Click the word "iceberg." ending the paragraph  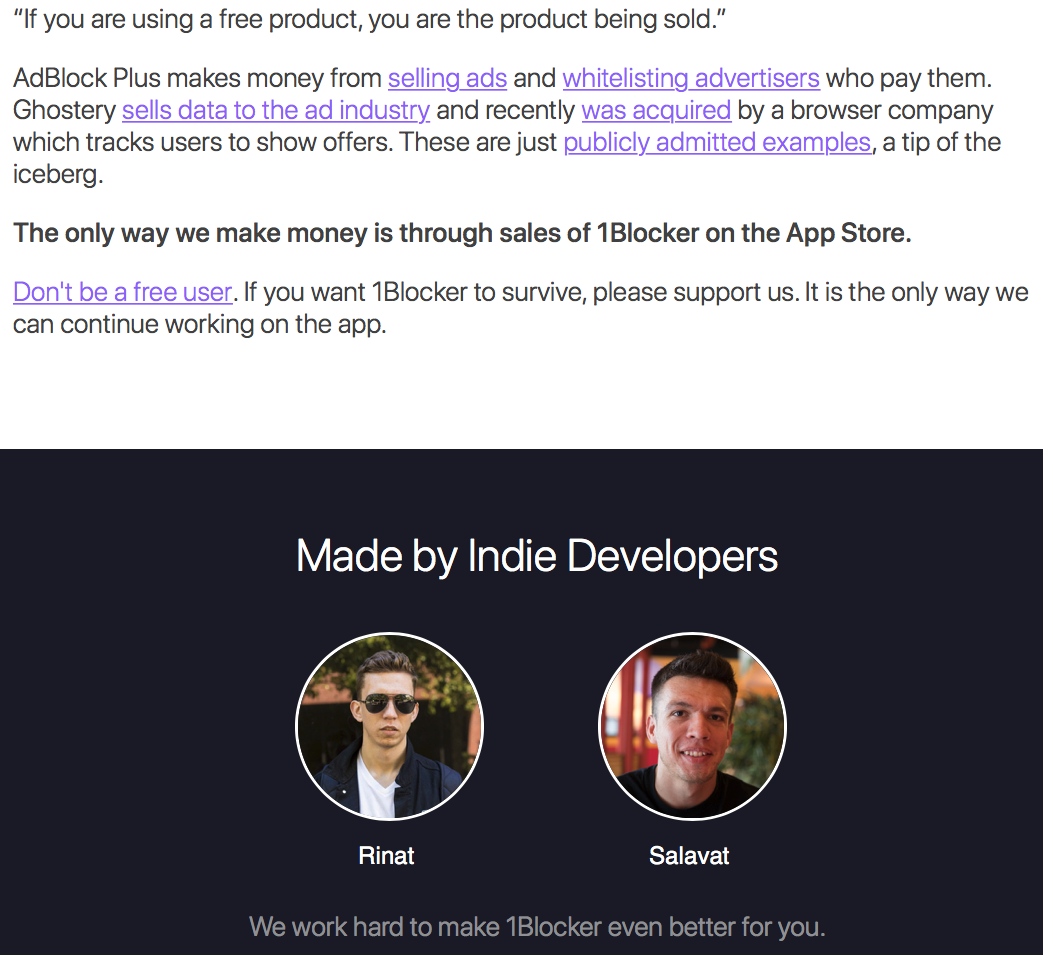click(x=58, y=174)
